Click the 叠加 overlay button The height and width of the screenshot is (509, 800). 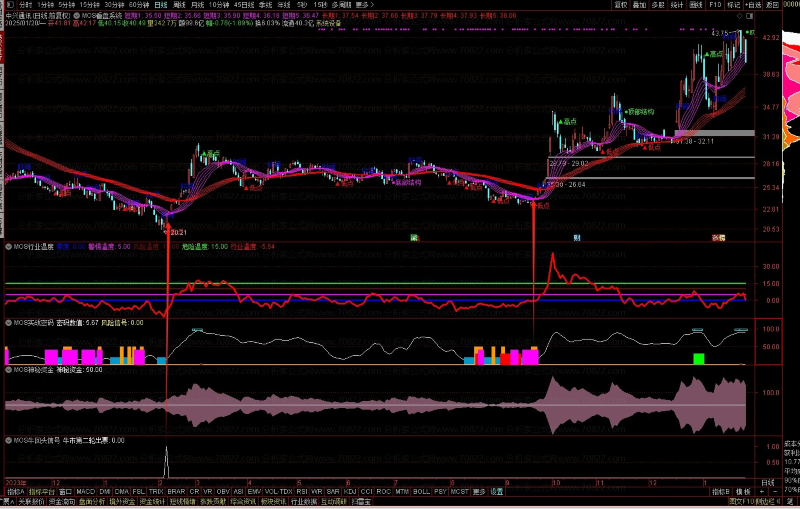tap(639, 5)
